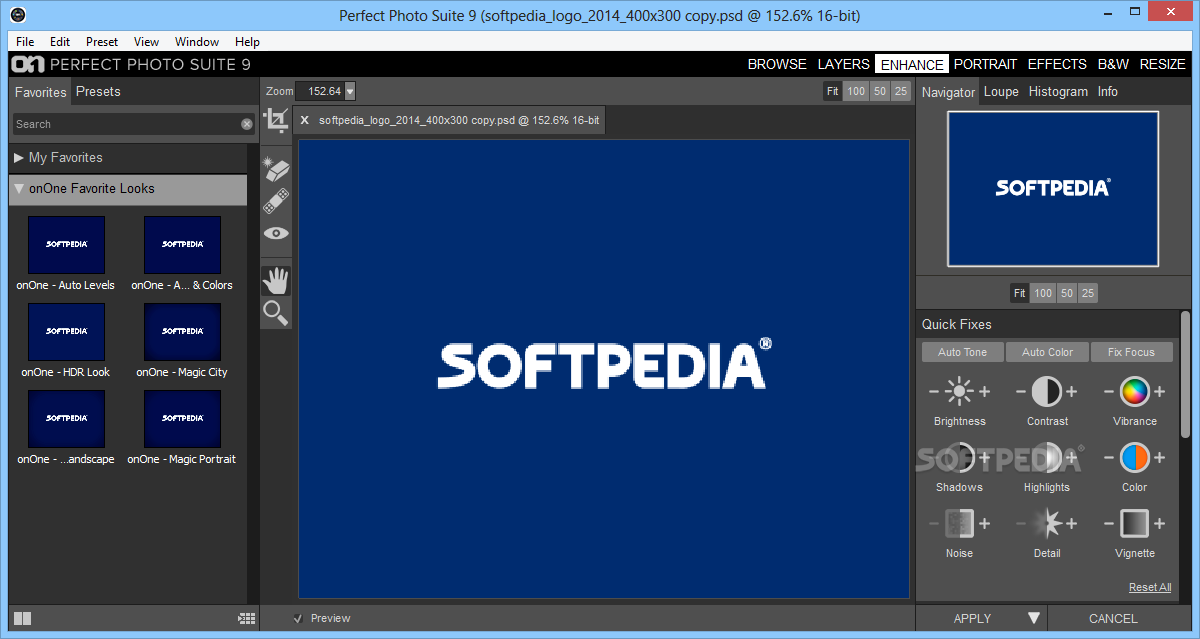
Task: Select the Perfect Eraser tool
Action: coord(275,167)
